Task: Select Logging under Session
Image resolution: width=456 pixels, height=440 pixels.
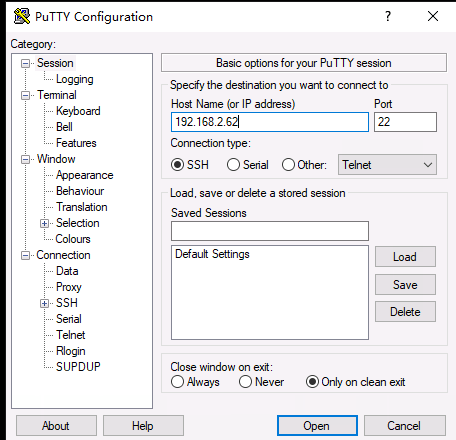Action: click(x=75, y=79)
